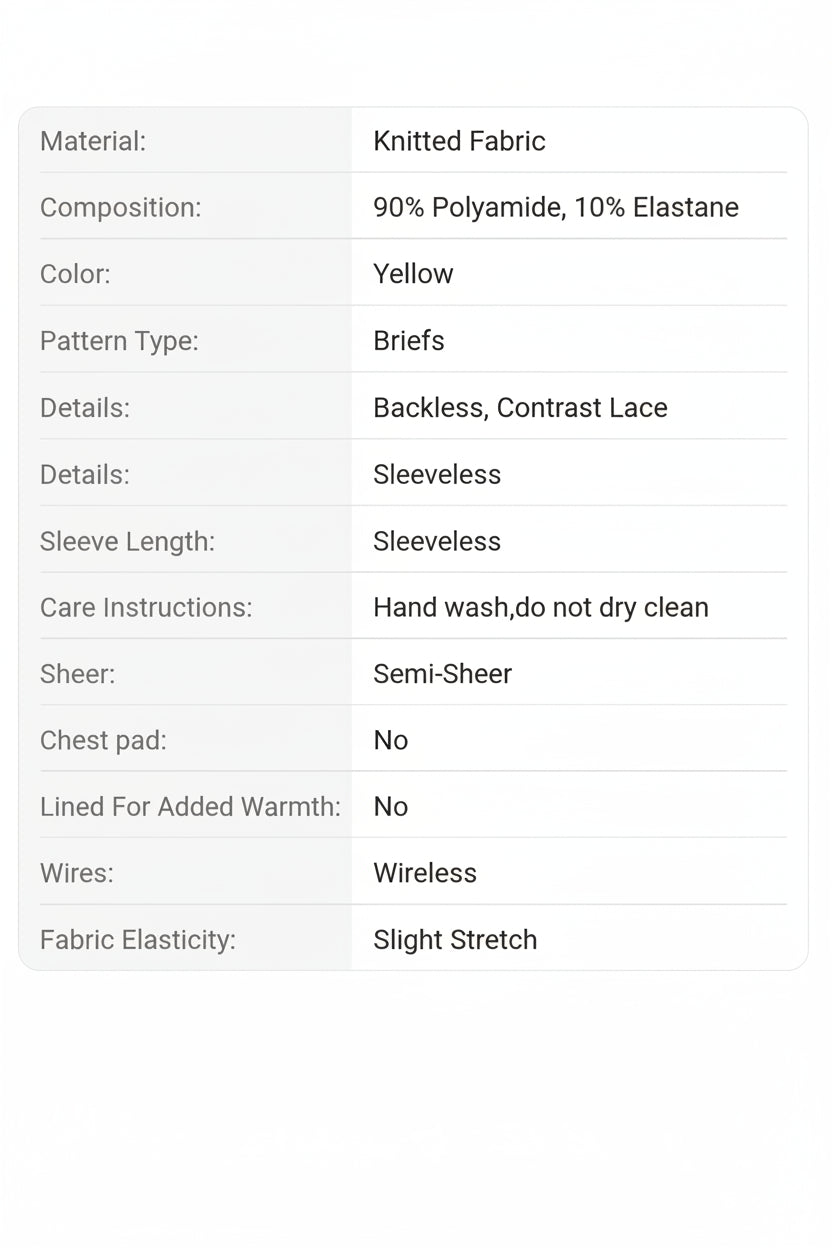Select the Yellow color value
The width and height of the screenshot is (832, 1248).
[x=413, y=274]
